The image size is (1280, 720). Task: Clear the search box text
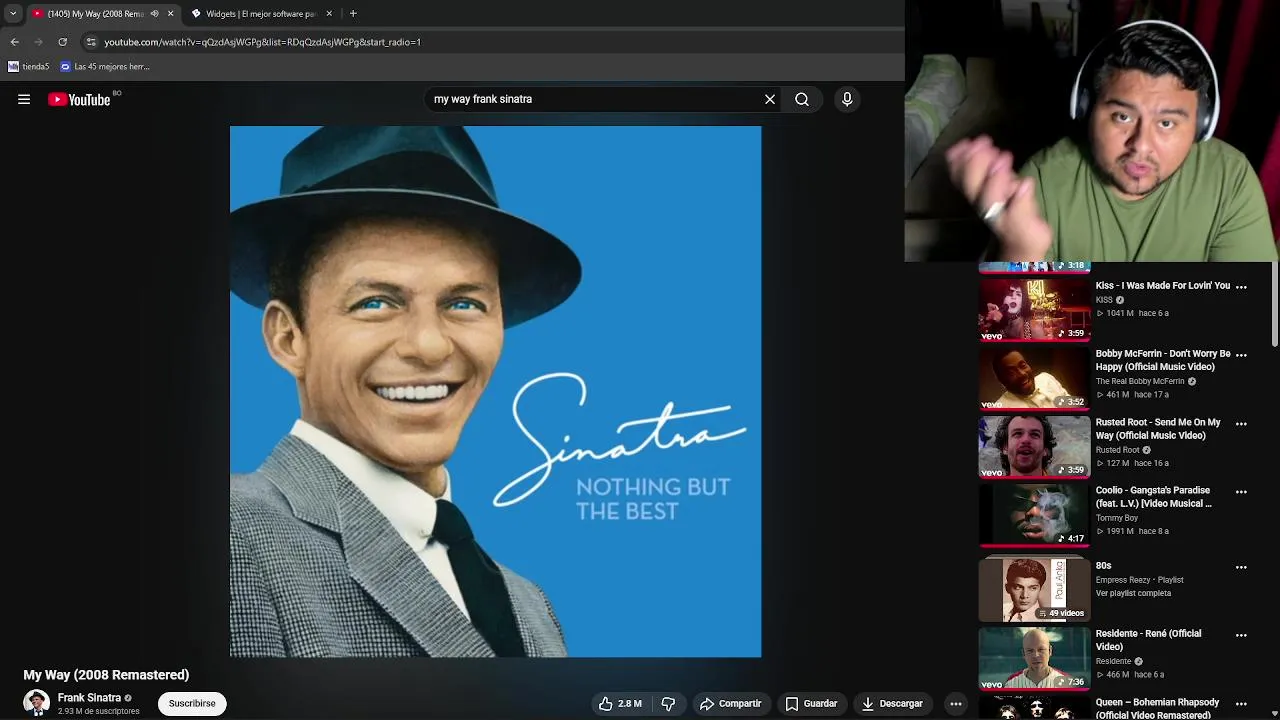pos(770,99)
